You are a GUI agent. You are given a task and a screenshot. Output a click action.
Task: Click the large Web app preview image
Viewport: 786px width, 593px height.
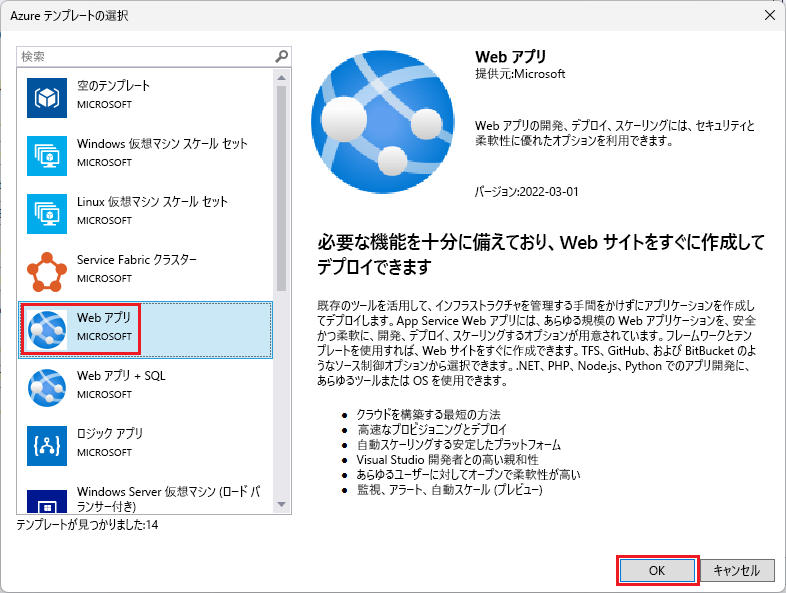(382, 122)
